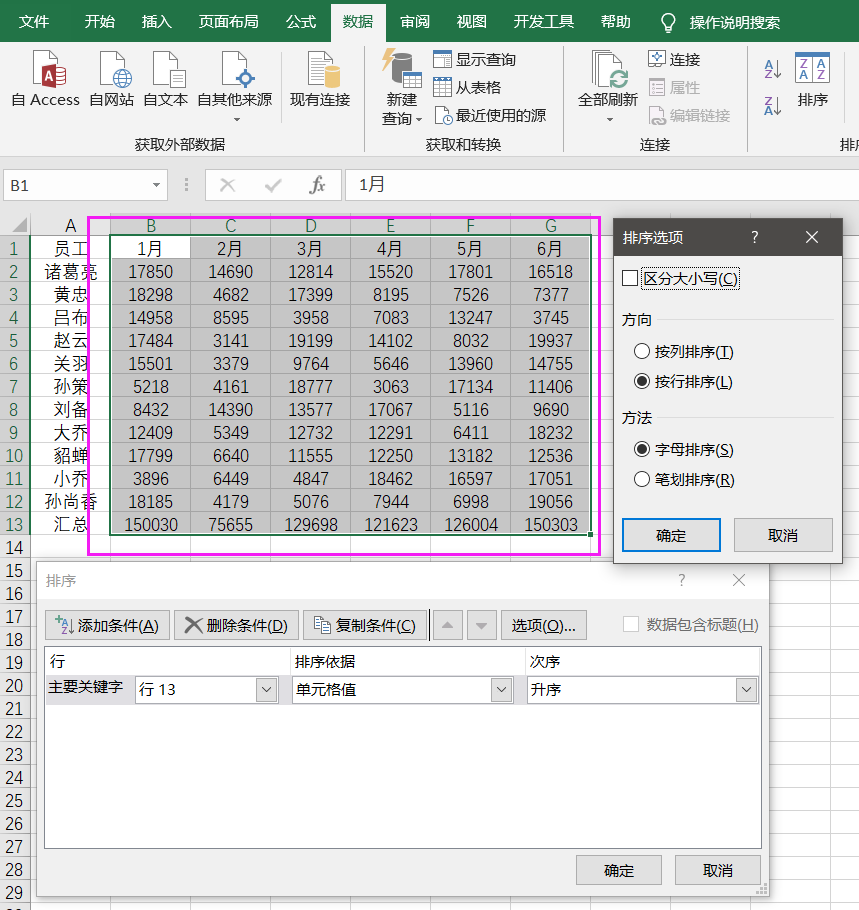Open existing connections icon
Viewport: 859px width, 910px height.
coord(320,78)
